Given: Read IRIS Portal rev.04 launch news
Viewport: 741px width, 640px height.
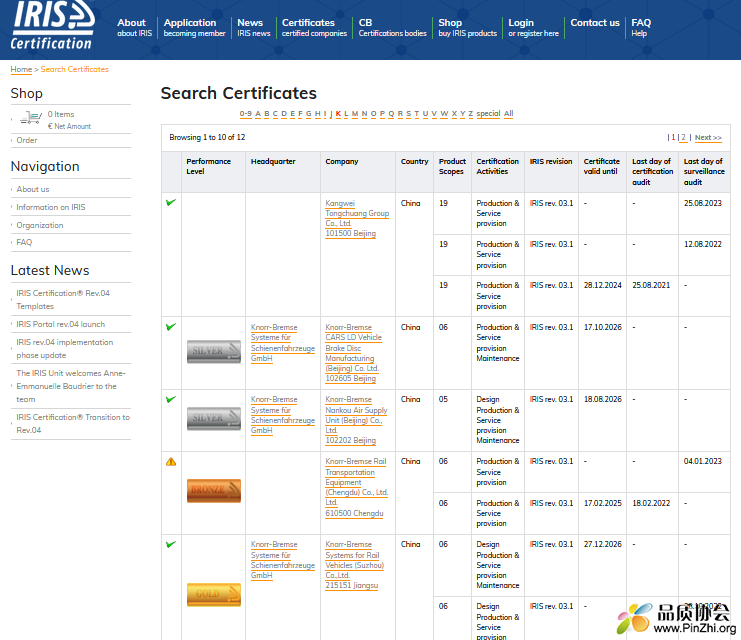Looking at the screenshot, I should (x=60, y=324).
